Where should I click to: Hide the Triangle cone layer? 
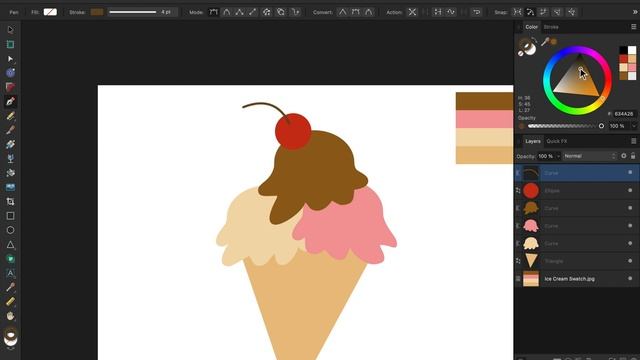630,261
